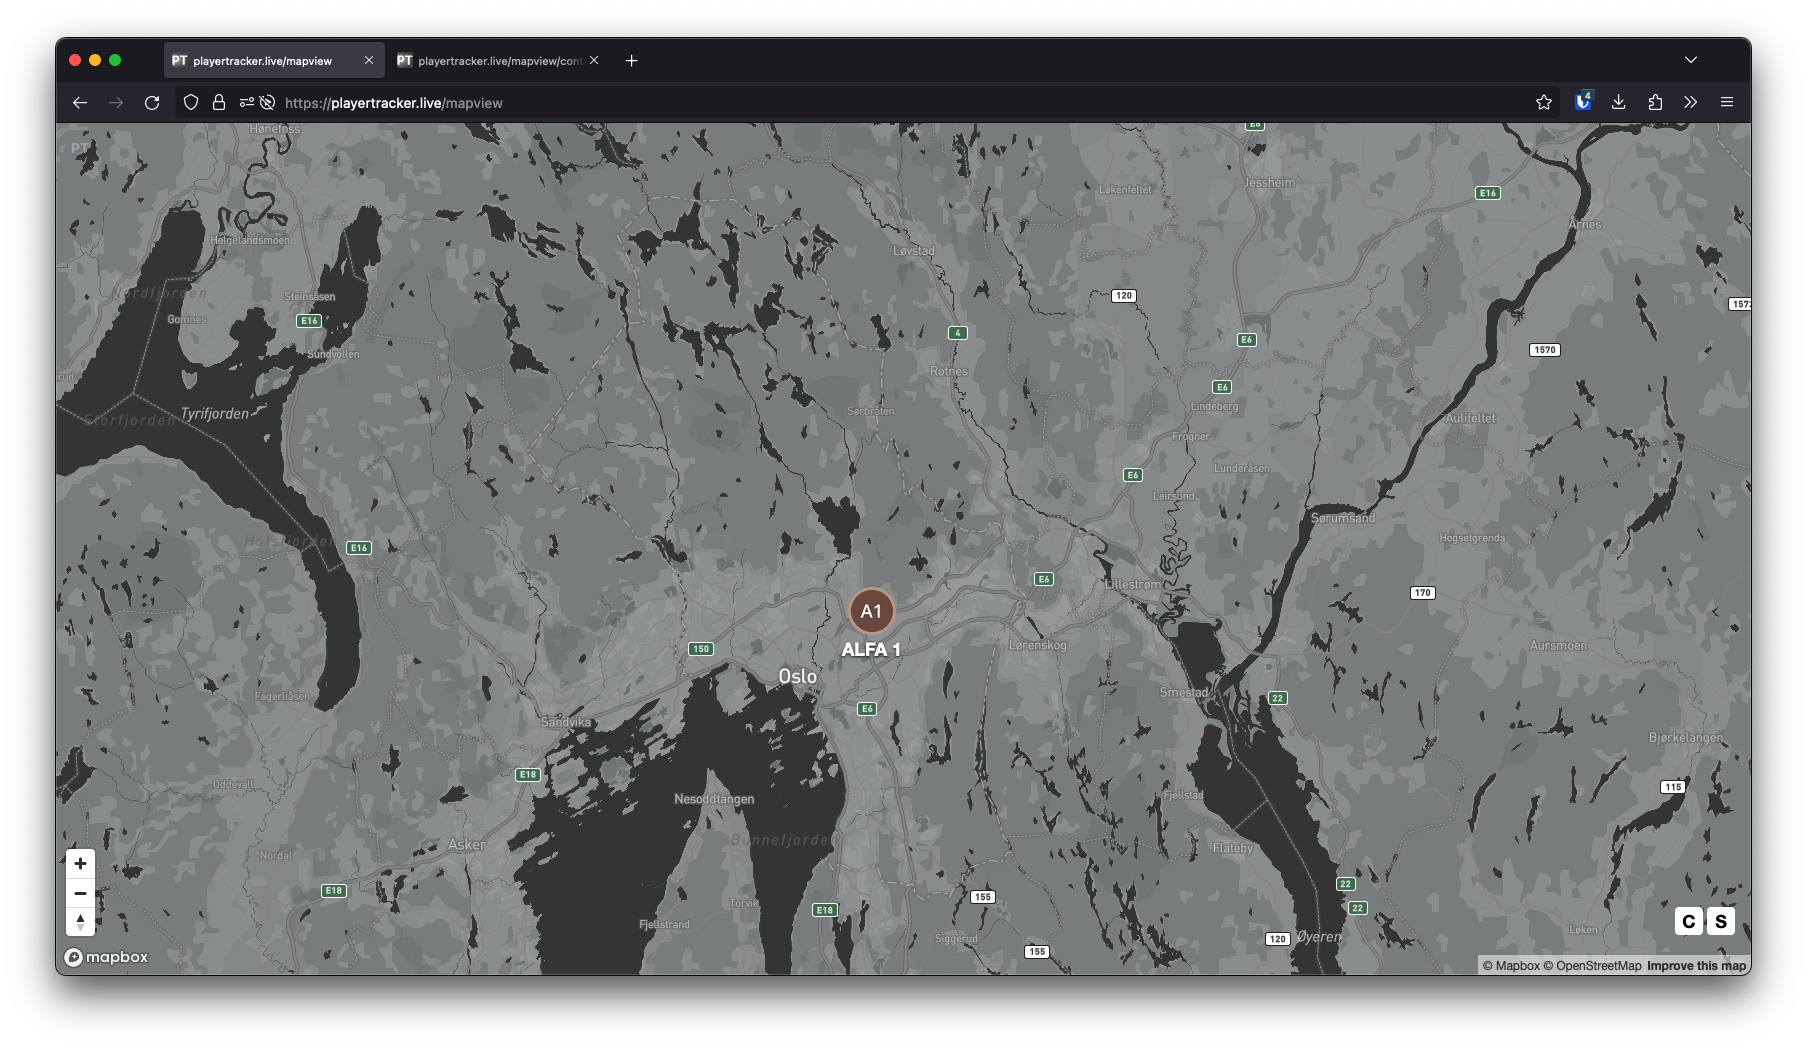Open the downloads panel
Screen dimensions: 1807x1049
(x=1619, y=102)
